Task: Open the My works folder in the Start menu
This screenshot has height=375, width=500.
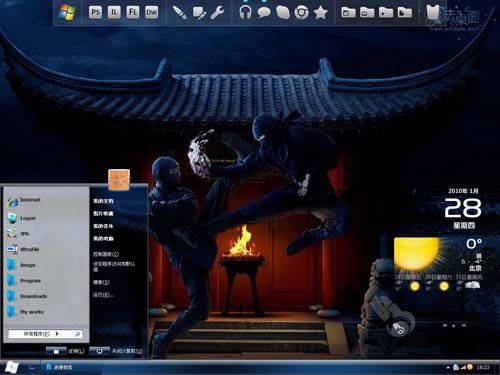Action: (x=25, y=312)
